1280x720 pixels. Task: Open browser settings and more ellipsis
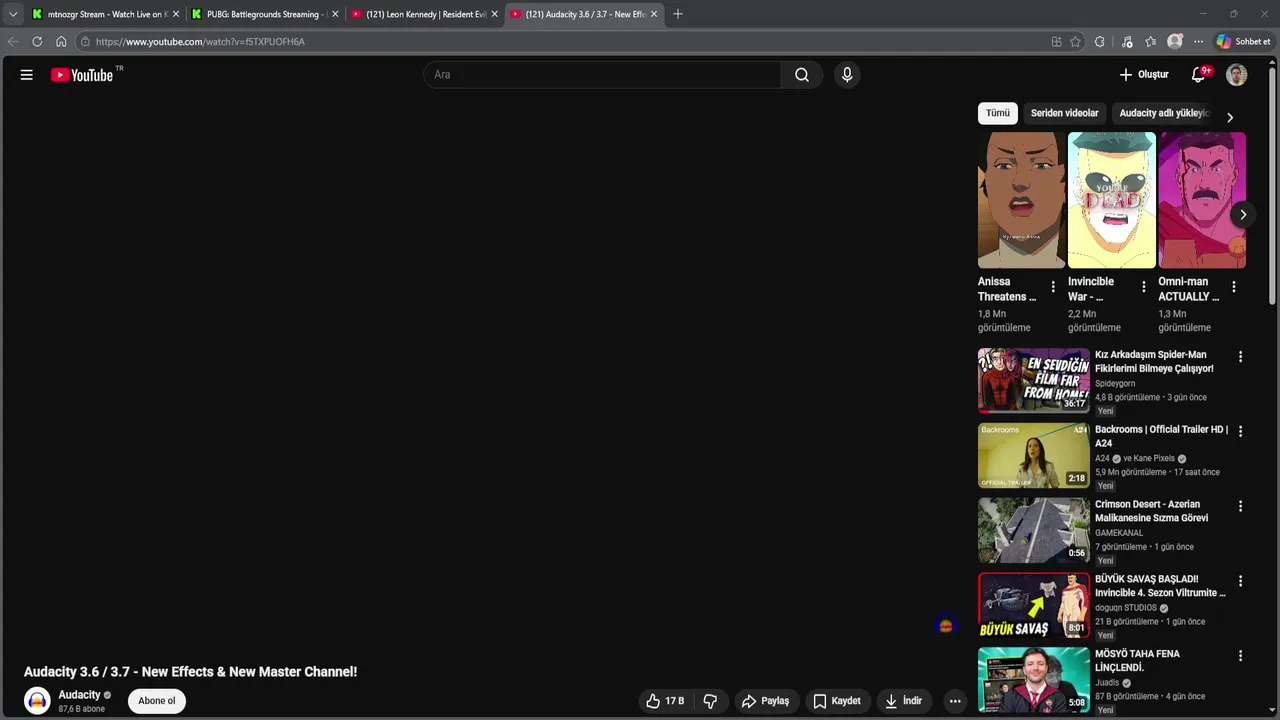tap(1198, 42)
